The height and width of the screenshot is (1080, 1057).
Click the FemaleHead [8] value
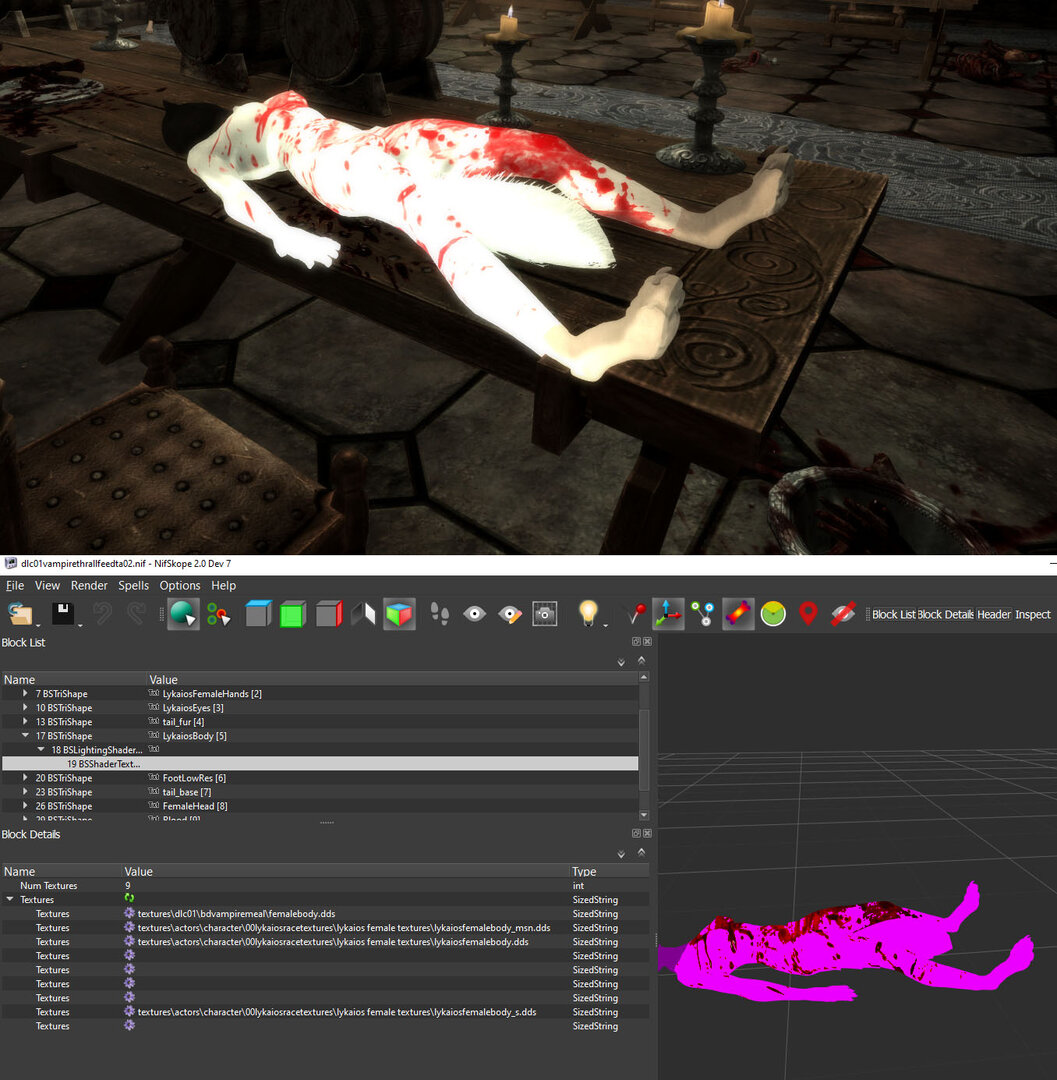click(x=195, y=806)
